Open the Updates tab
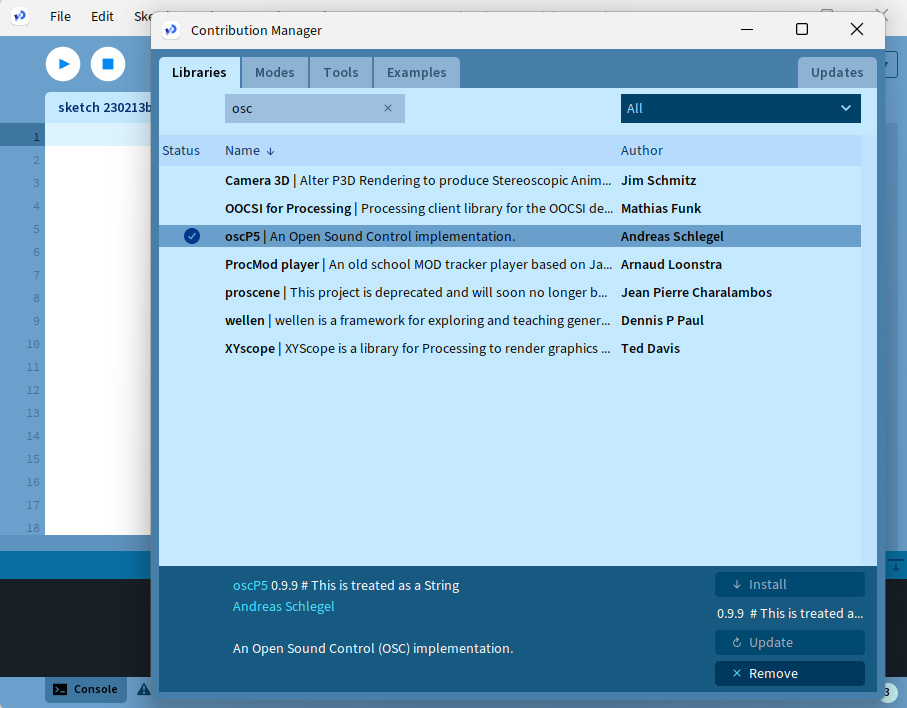Image resolution: width=907 pixels, height=708 pixels. tap(836, 73)
